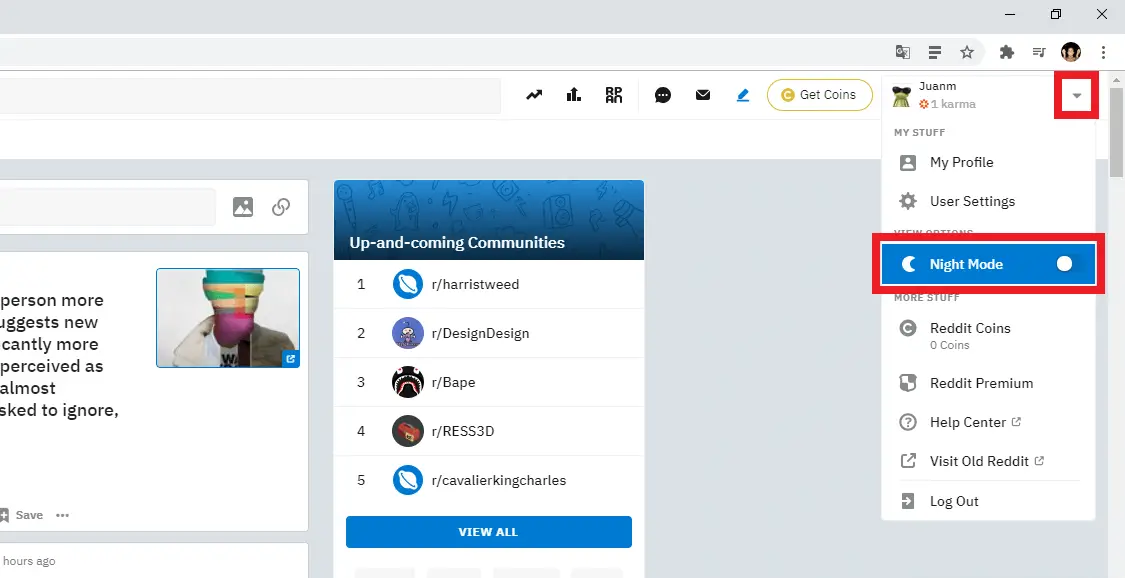The height and width of the screenshot is (578, 1125).
Task: Click the Up-and-coming Communities banner
Action: [489, 220]
